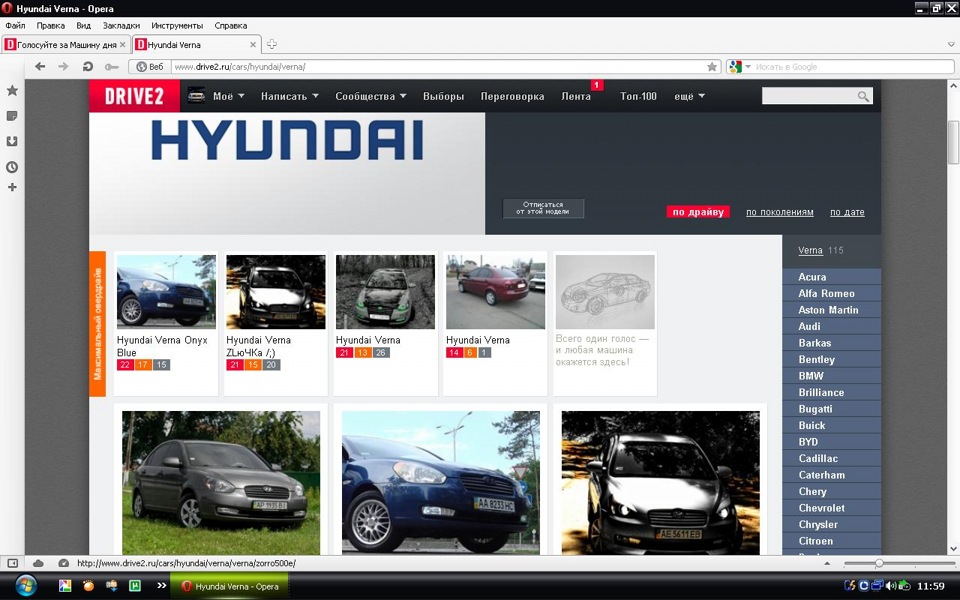Open the 'Правка' menu
960x600 pixels.
tap(50, 26)
